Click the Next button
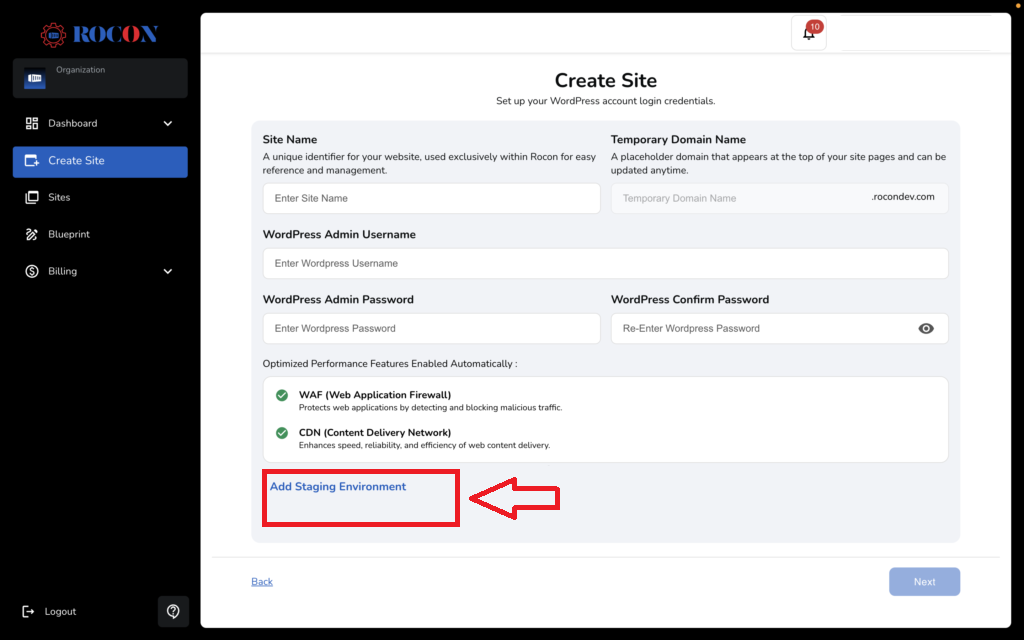 point(924,582)
